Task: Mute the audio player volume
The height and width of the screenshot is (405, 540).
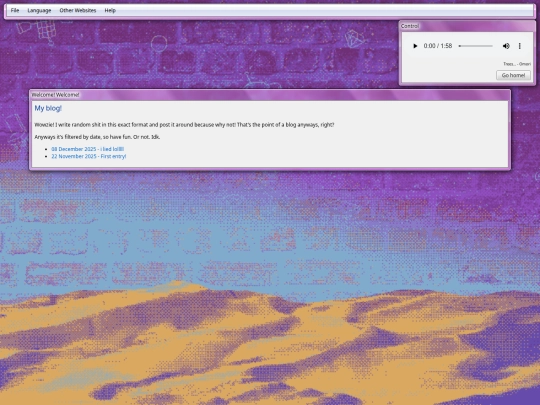Action: pos(506,46)
